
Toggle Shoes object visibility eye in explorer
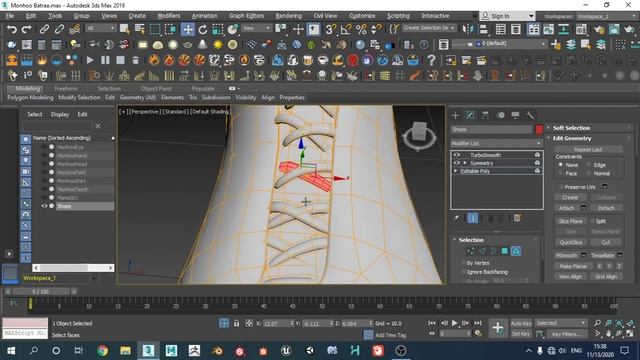[x=44, y=206]
